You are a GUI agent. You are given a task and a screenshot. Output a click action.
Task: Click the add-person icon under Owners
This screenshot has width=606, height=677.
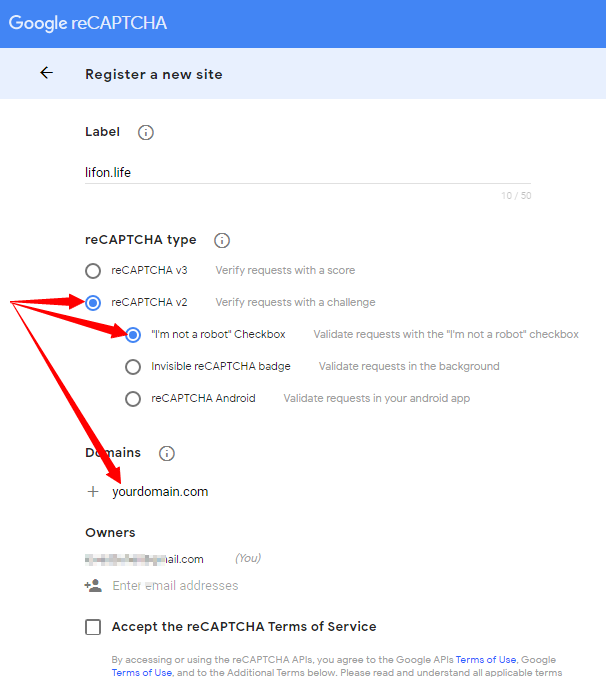pos(93,585)
